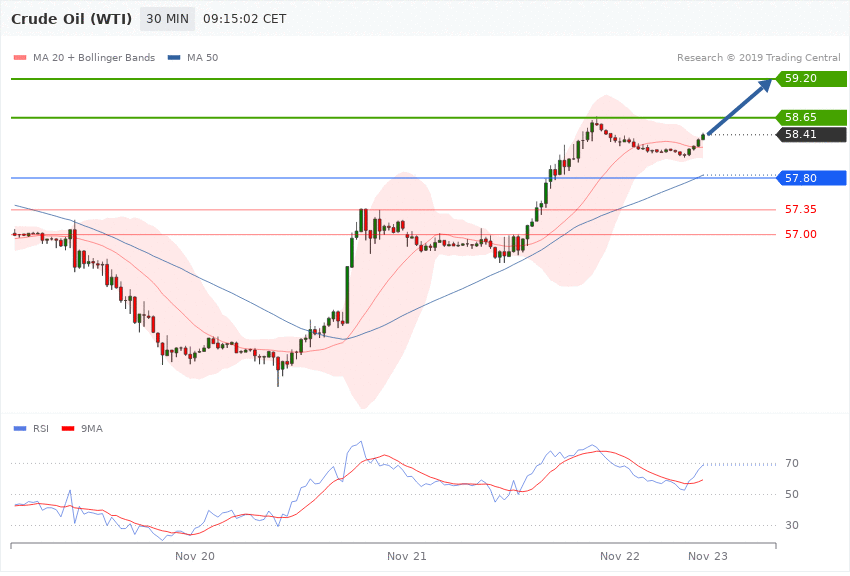Screen dimensions: 850x576
Task: Click the Nov 21 date axis label
Action: click(x=407, y=556)
